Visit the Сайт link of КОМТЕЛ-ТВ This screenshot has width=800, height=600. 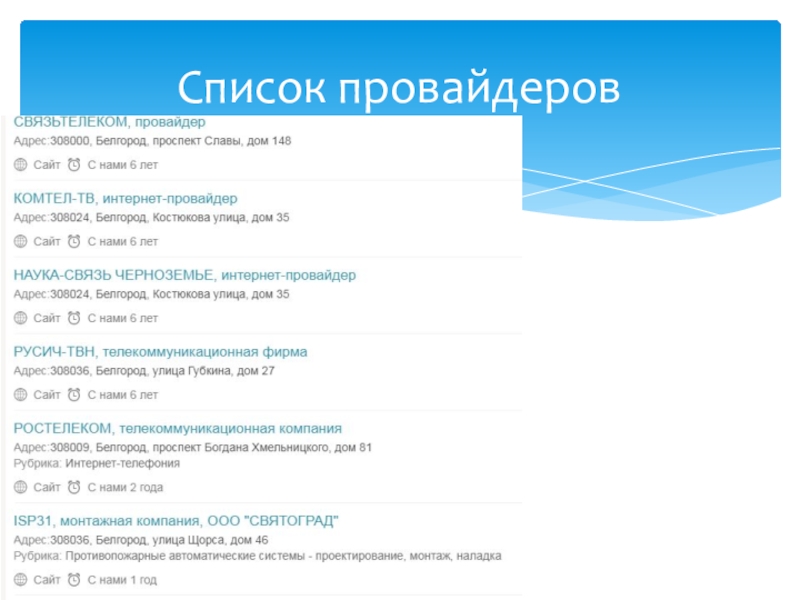(x=47, y=241)
